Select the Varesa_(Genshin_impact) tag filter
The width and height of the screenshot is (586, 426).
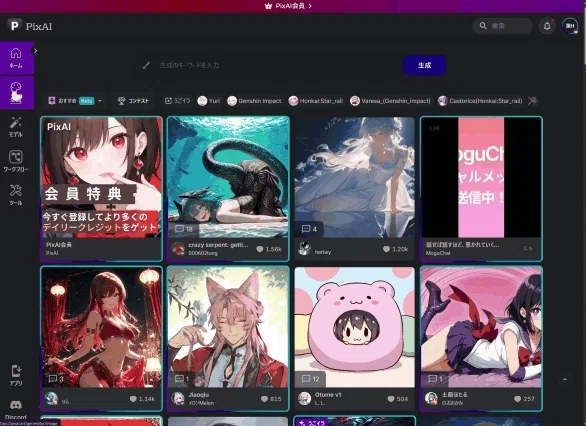pyautogui.click(x=390, y=101)
